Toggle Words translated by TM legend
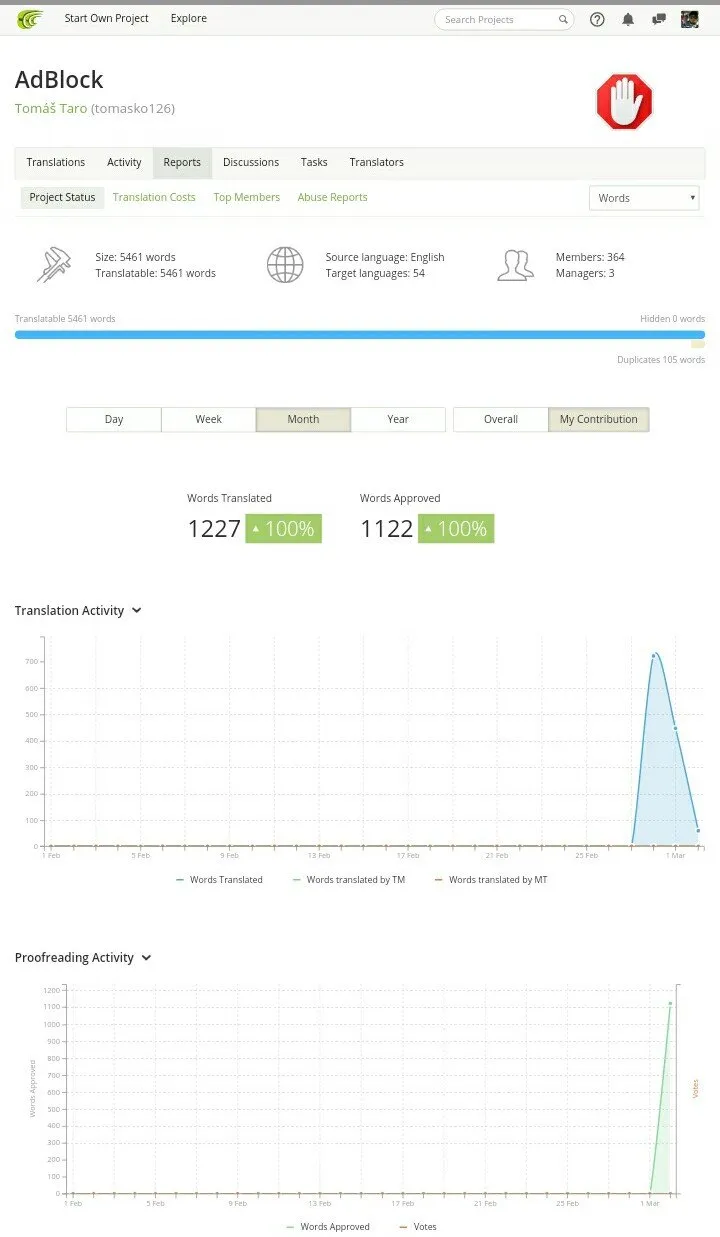The width and height of the screenshot is (720, 1237). coord(349,880)
